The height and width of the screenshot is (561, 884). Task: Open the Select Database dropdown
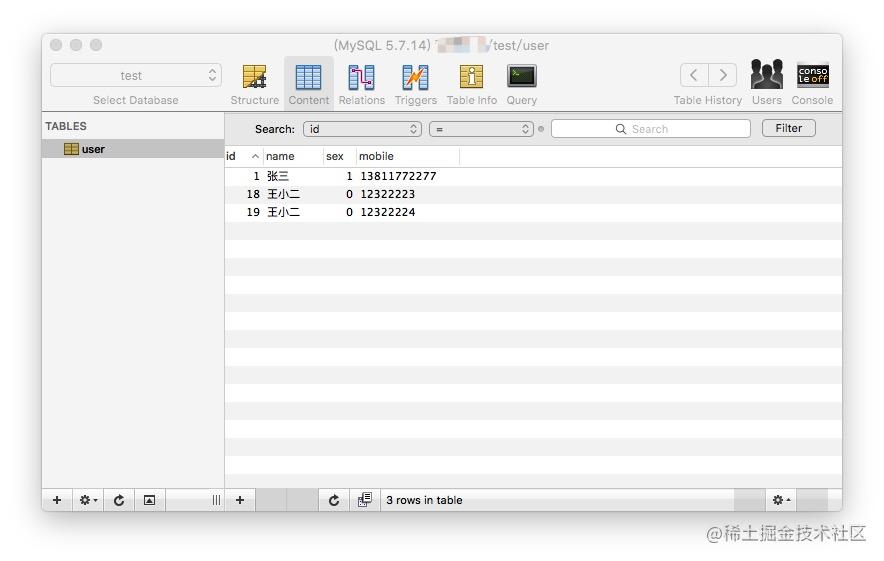coord(136,76)
